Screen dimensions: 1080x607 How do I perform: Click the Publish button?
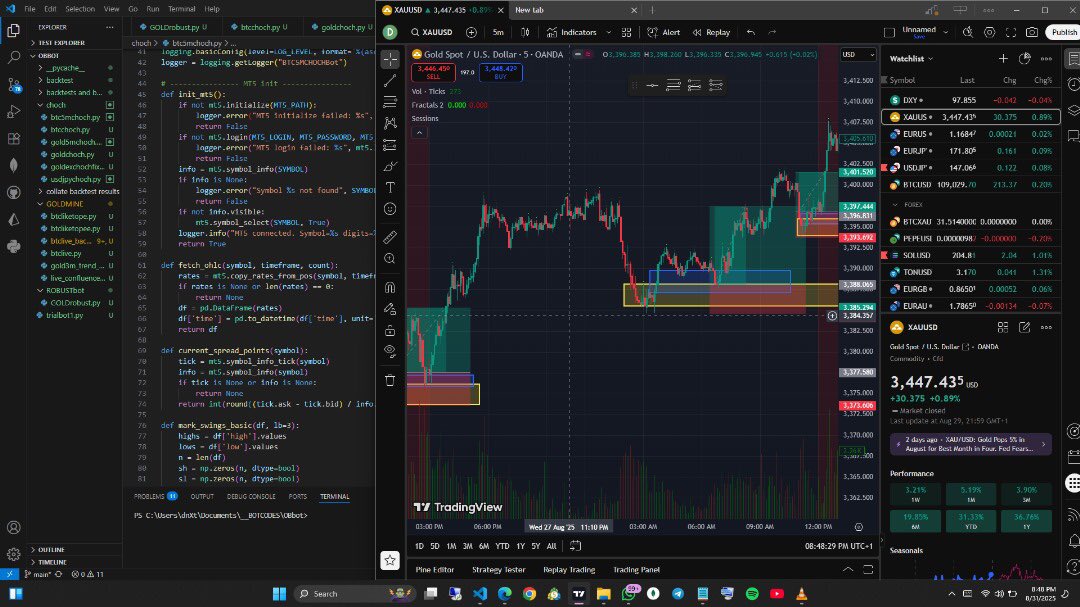tap(1063, 32)
